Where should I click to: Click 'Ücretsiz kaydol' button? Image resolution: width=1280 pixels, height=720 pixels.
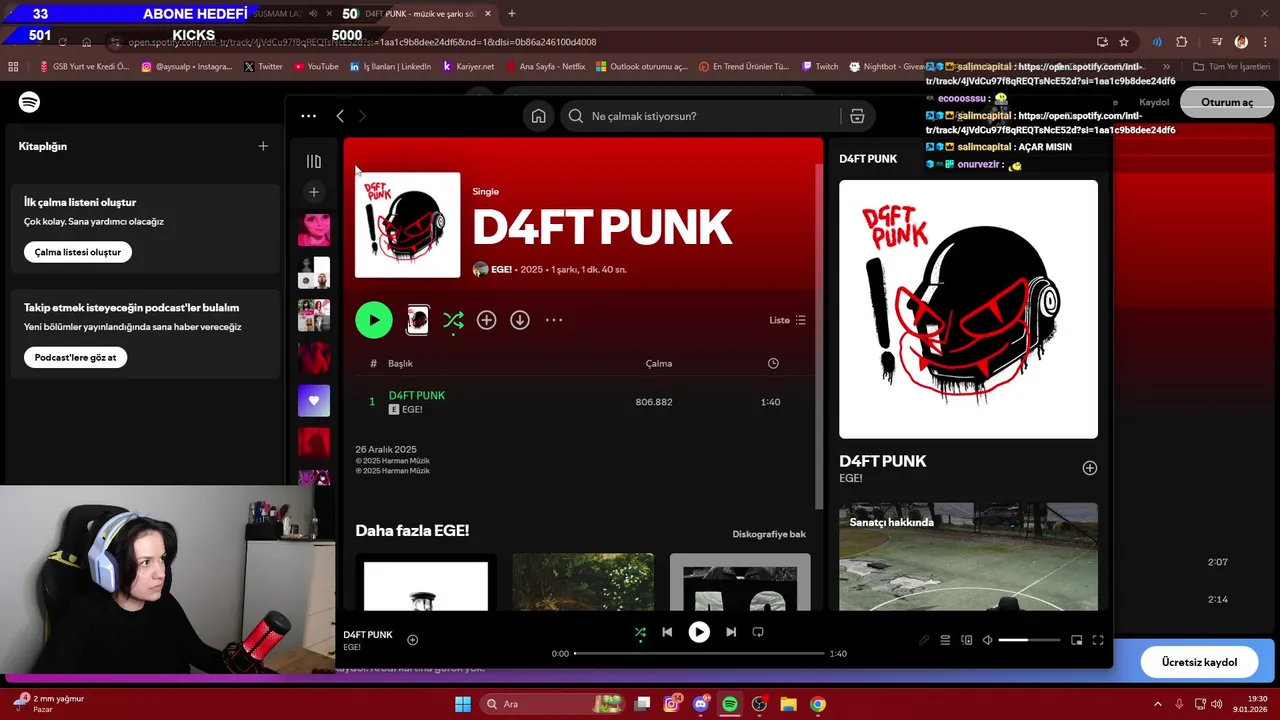(1199, 662)
